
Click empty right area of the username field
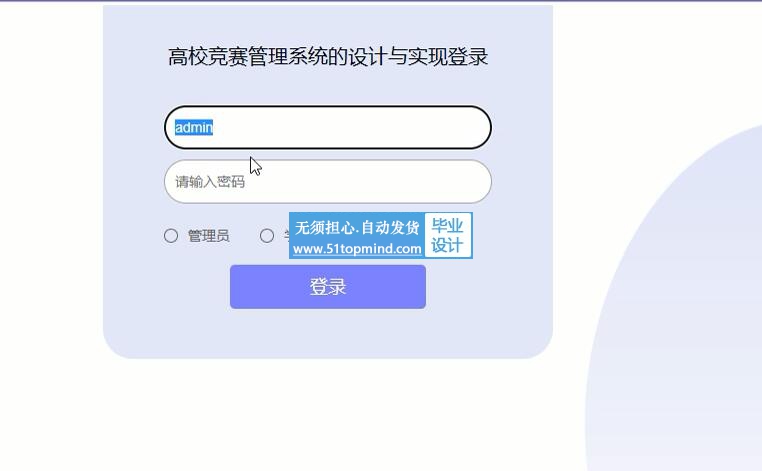tap(389, 127)
